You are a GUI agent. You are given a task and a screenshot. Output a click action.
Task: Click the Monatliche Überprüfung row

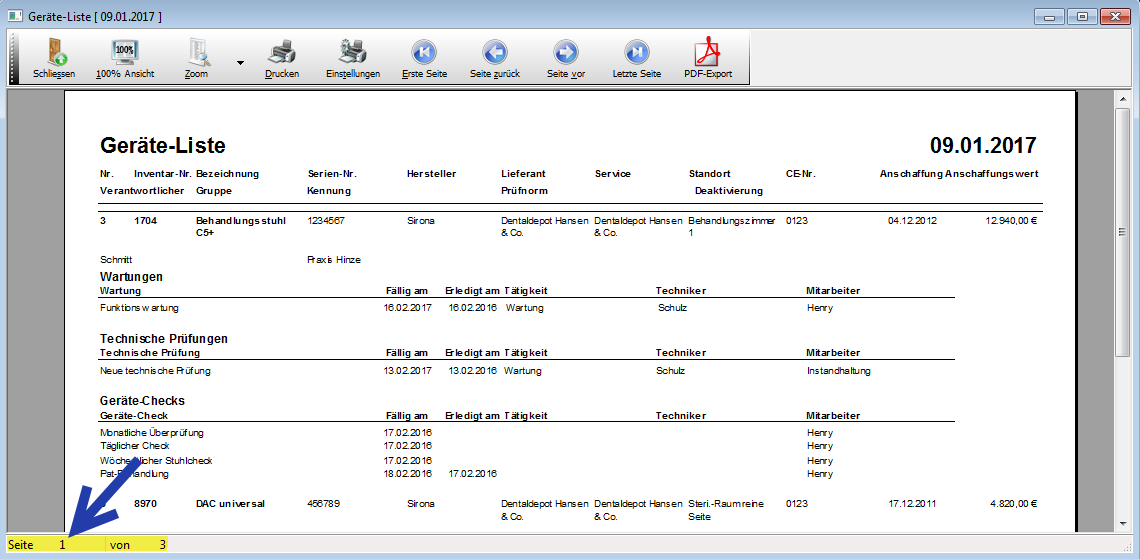coord(526,433)
